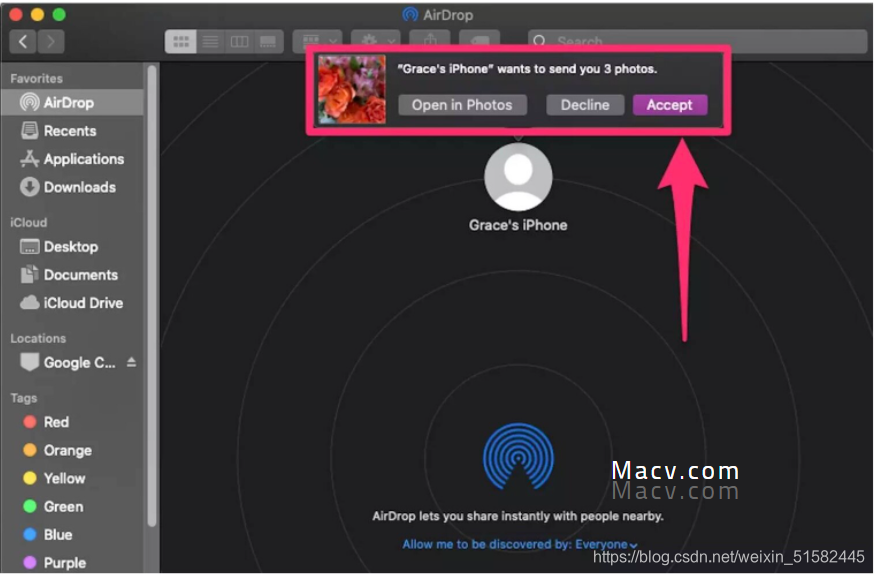Eject the Google C... volume
875x576 pixels.
point(131,362)
